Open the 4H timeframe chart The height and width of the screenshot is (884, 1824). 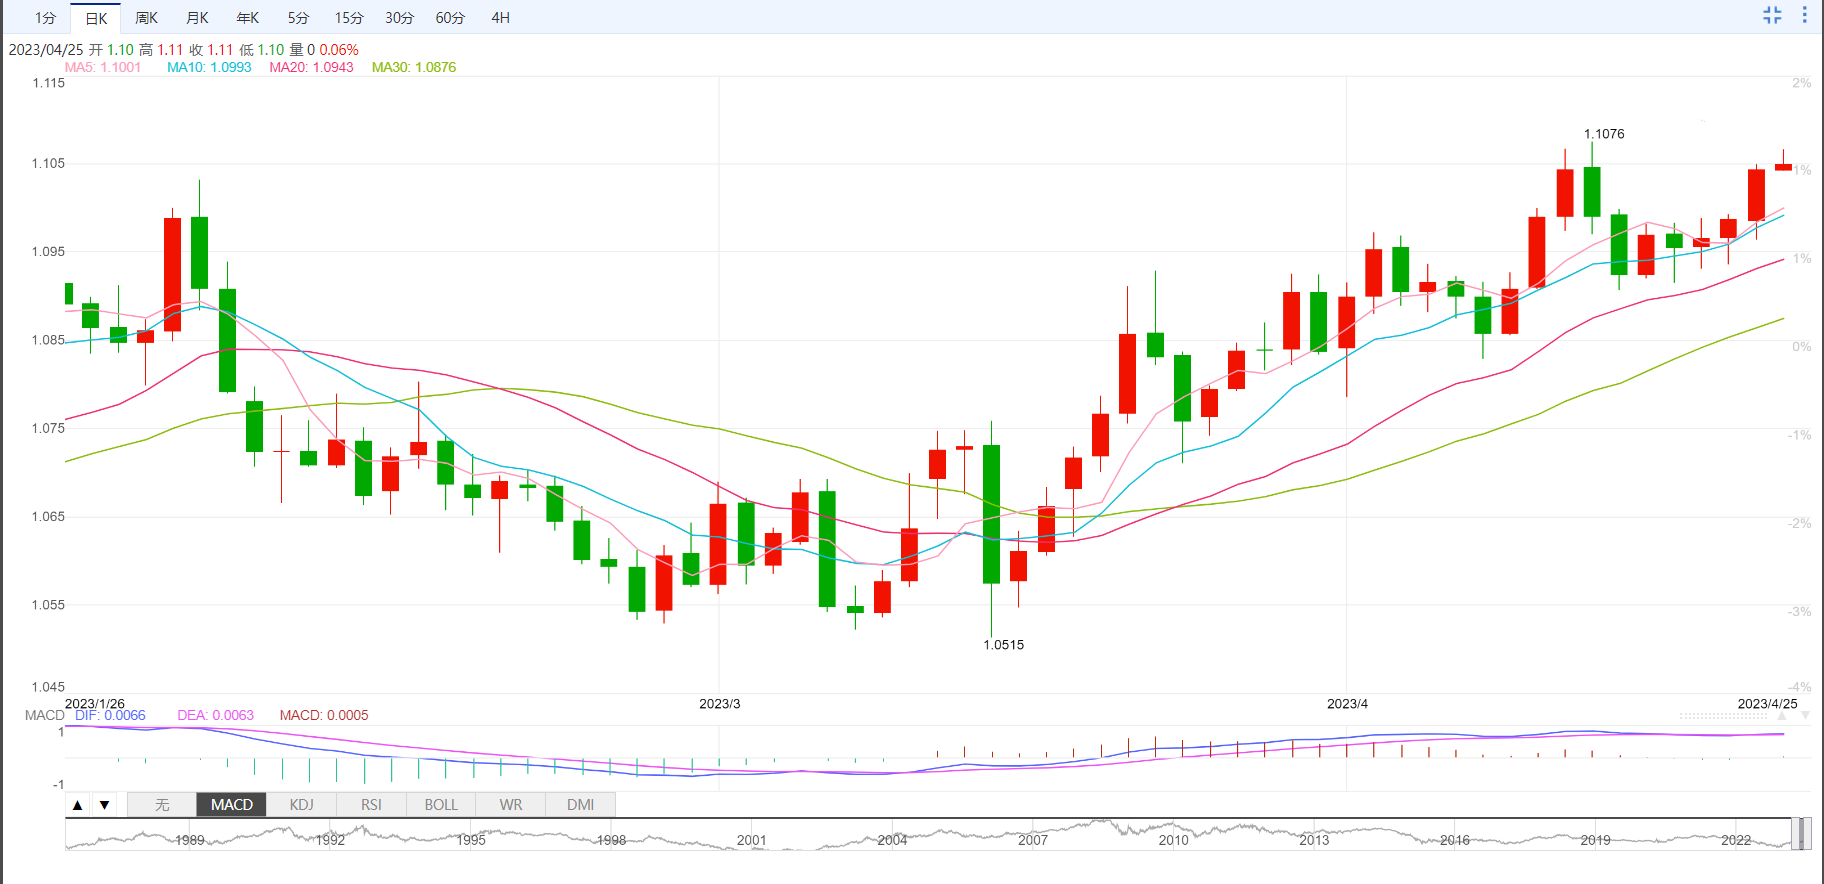tap(500, 18)
